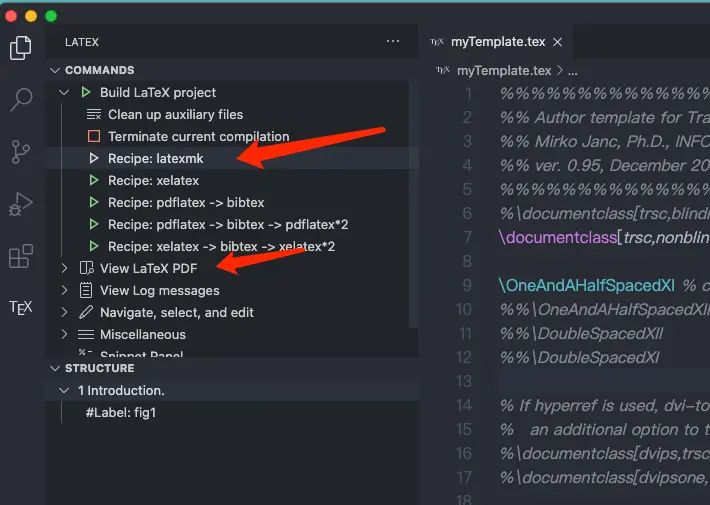Click play icon of Recipe: pdflatex -> bibtex

tap(94, 202)
